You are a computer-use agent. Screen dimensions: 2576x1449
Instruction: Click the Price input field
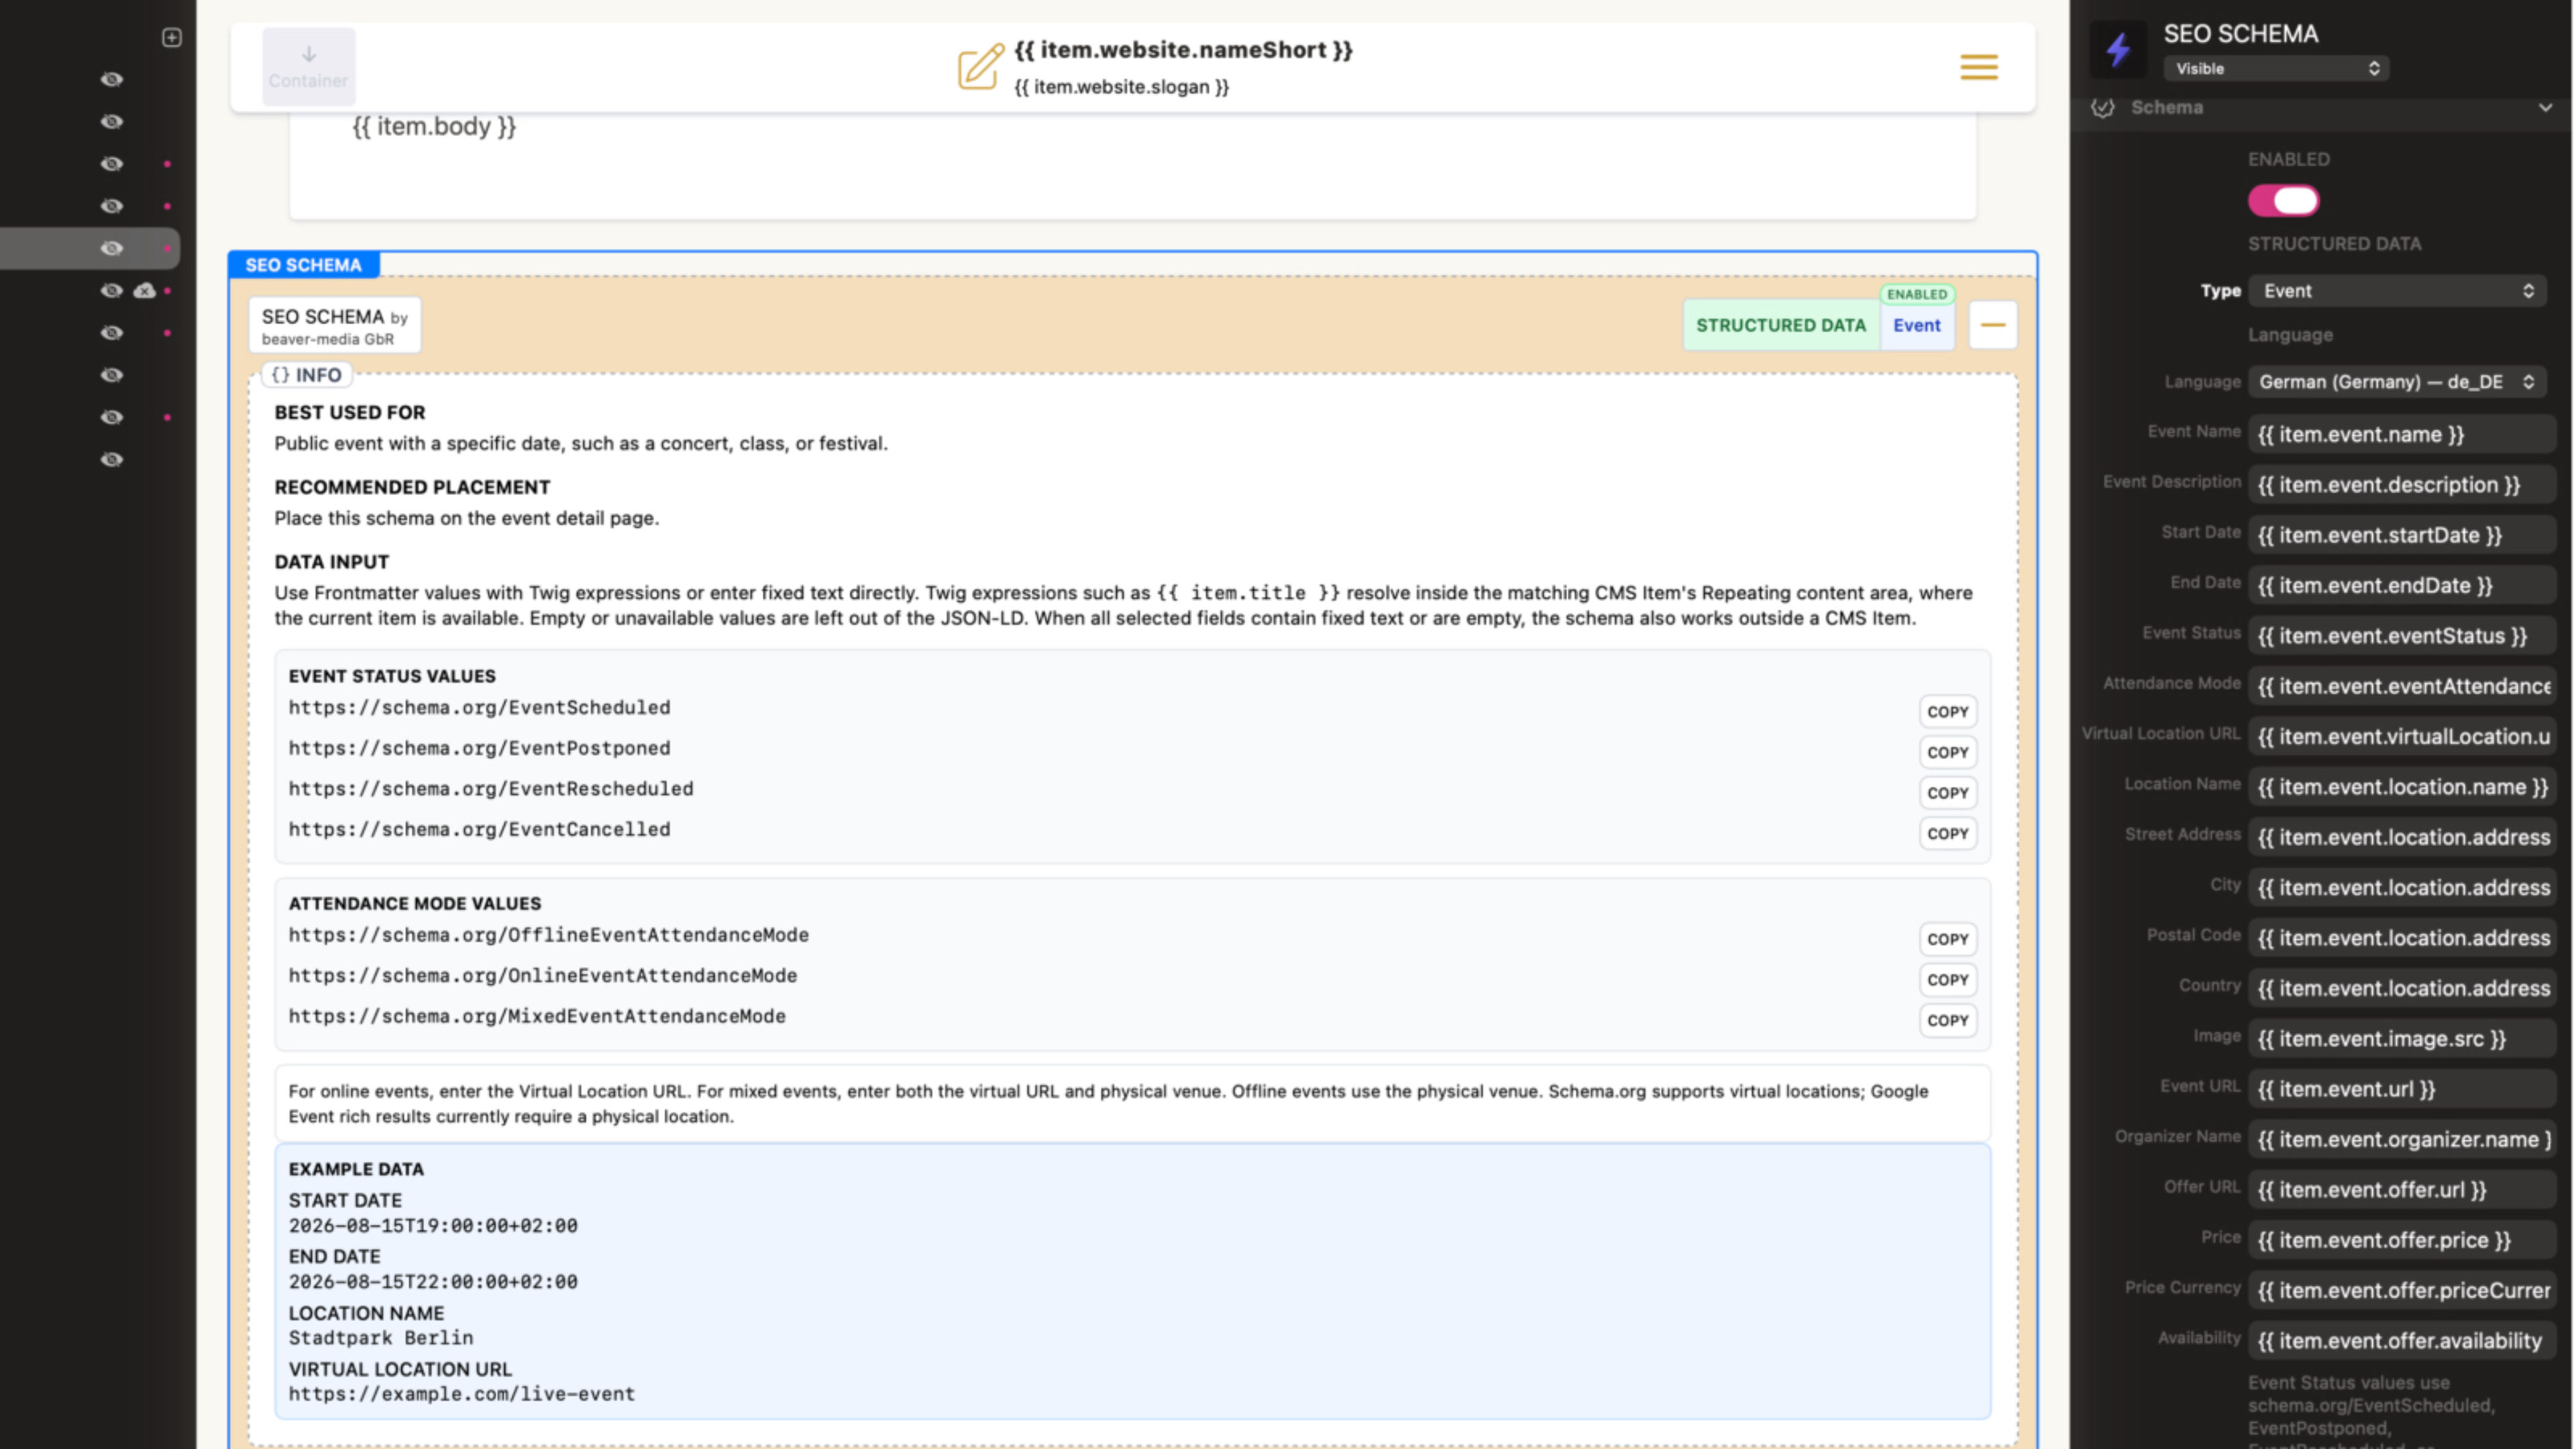[2402, 1240]
